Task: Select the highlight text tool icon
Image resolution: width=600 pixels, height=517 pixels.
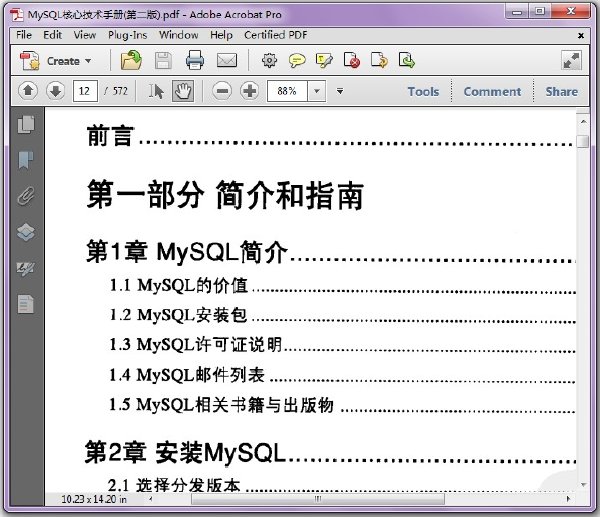Action: [324, 60]
